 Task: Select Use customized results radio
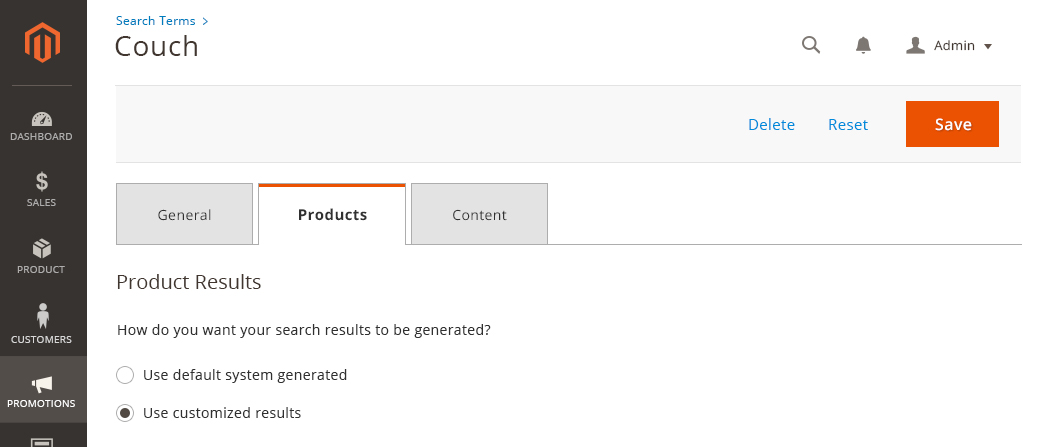(125, 413)
